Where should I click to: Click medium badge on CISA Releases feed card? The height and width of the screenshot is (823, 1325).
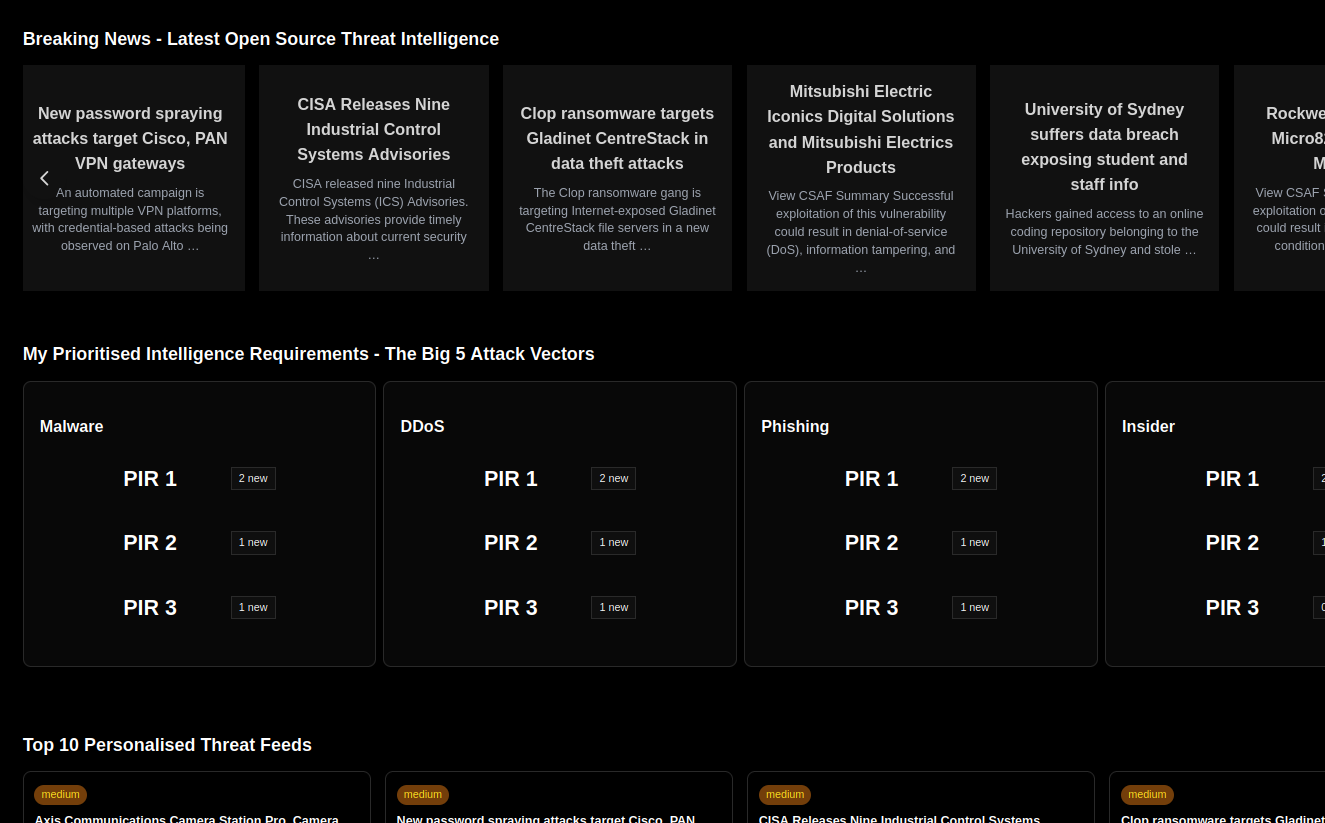click(x=785, y=795)
